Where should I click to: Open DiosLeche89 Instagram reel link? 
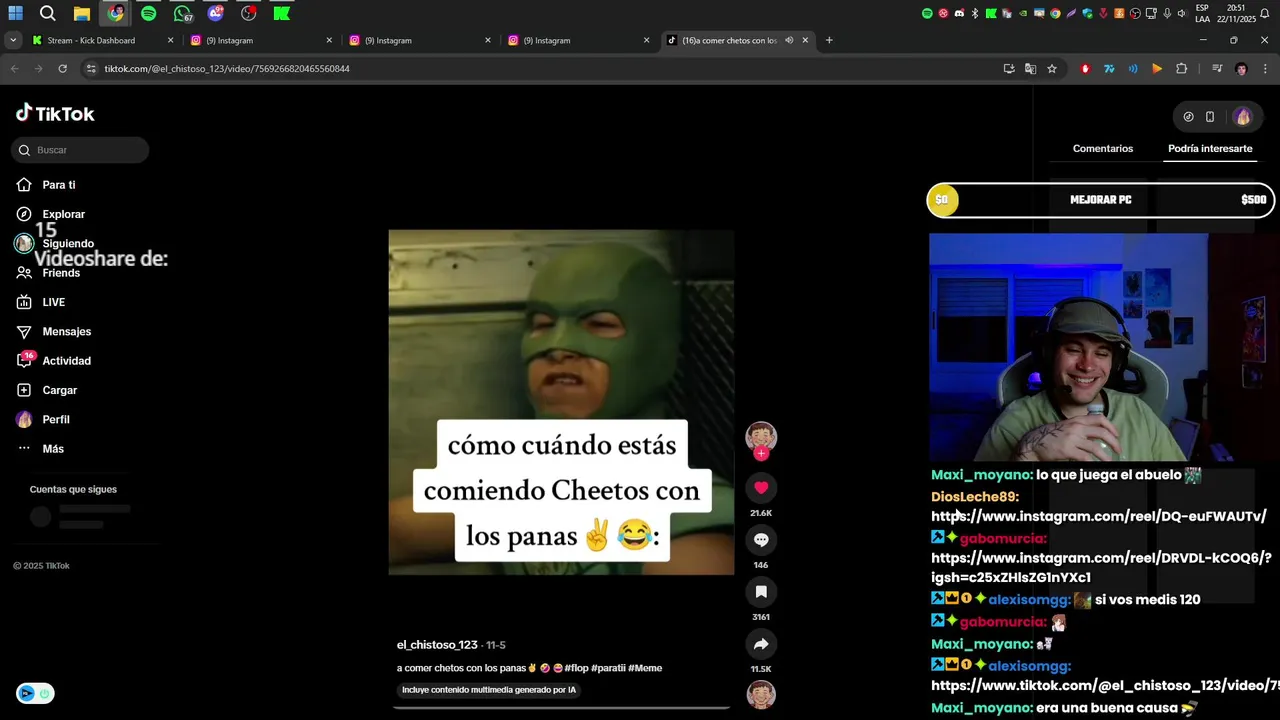coord(1098,517)
